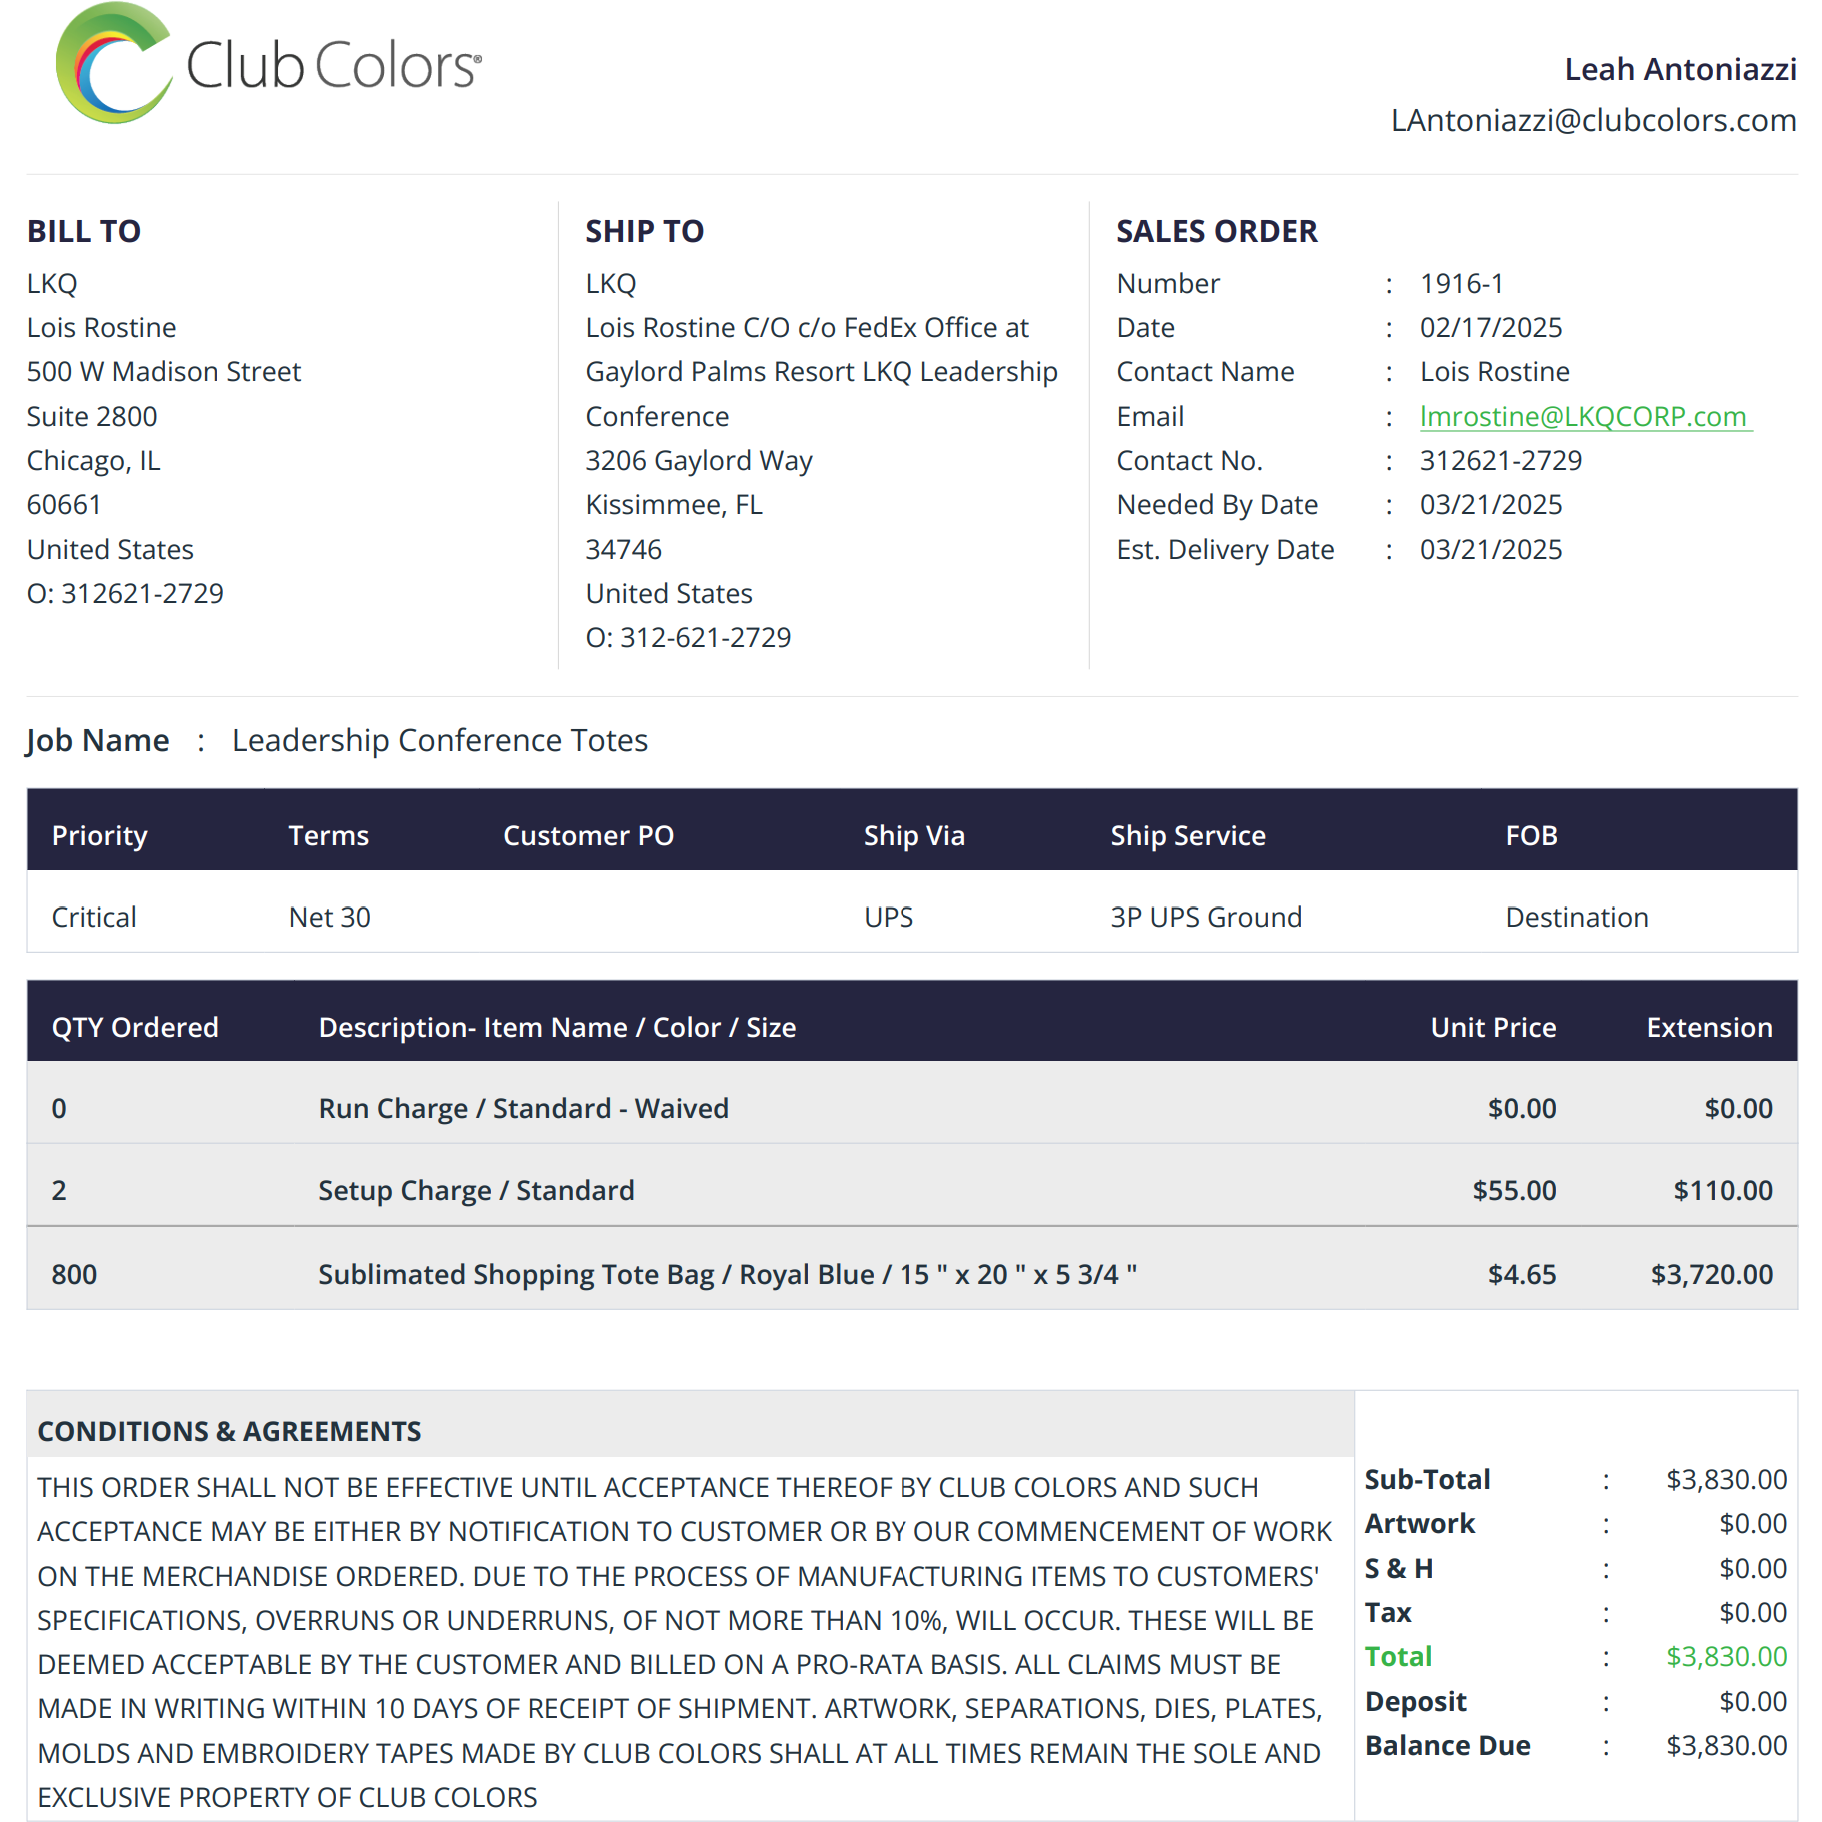Click the Priority column header
The height and width of the screenshot is (1822, 1822).
(x=100, y=835)
